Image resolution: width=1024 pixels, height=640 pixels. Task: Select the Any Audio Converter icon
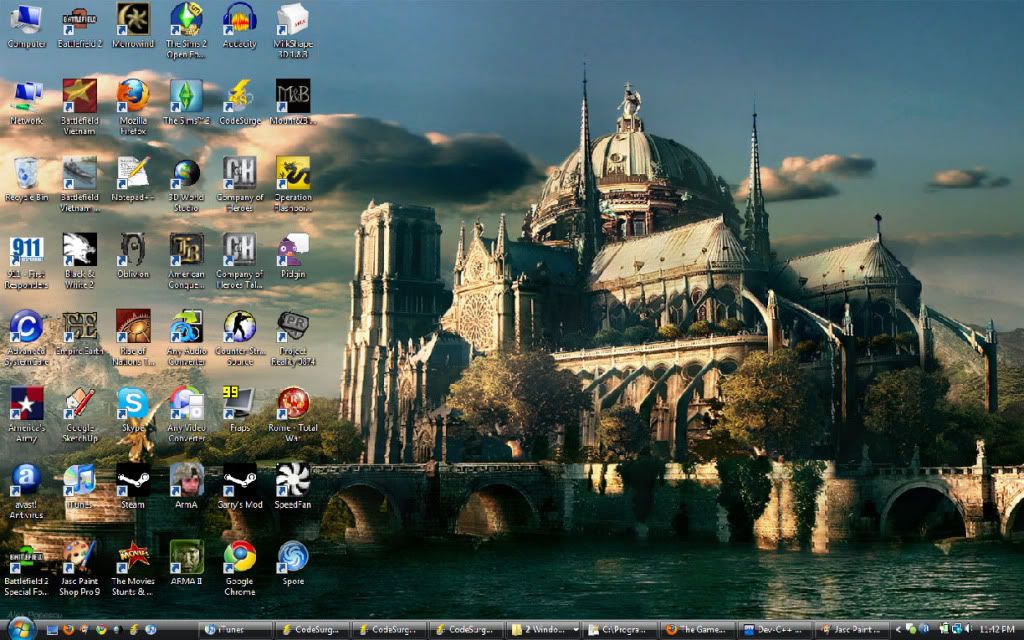[186, 338]
